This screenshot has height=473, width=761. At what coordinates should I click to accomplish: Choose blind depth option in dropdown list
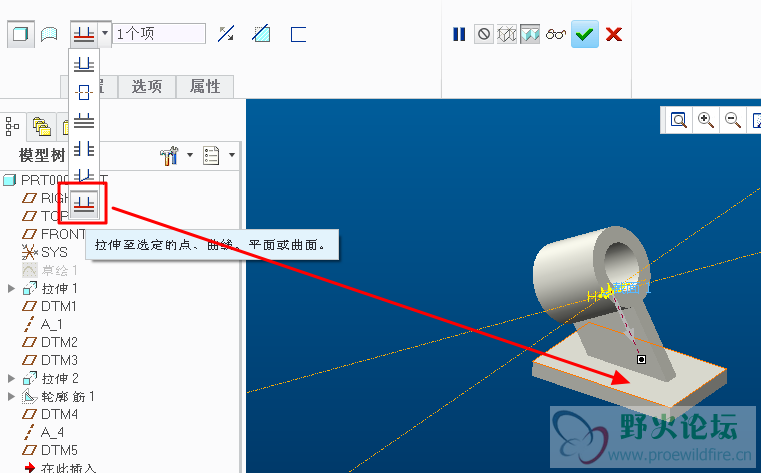pyautogui.click(x=84, y=64)
